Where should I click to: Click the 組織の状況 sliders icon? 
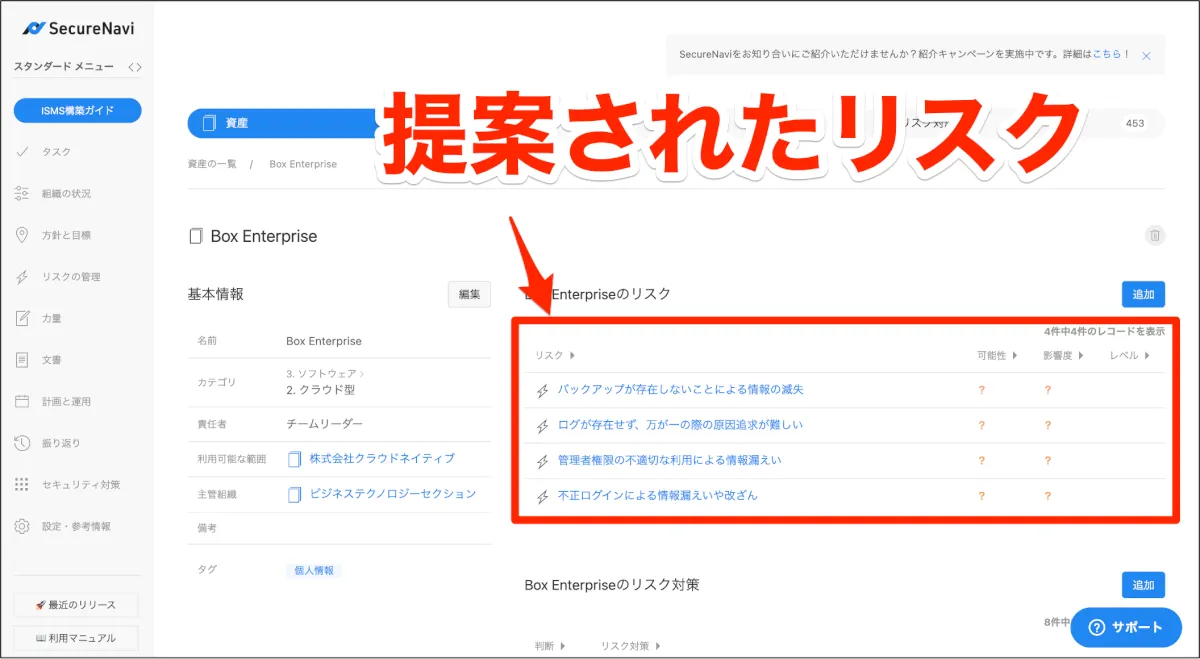click(x=22, y=193)
